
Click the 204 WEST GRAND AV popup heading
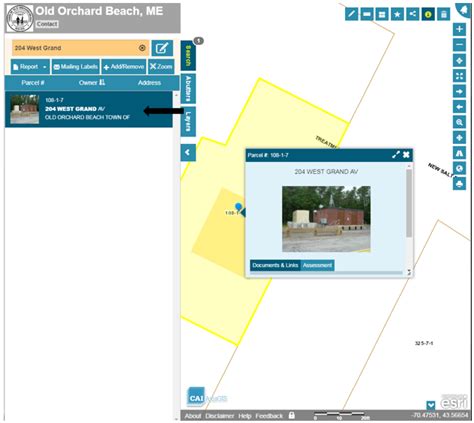pyautogui.click(x=326, y=172)
